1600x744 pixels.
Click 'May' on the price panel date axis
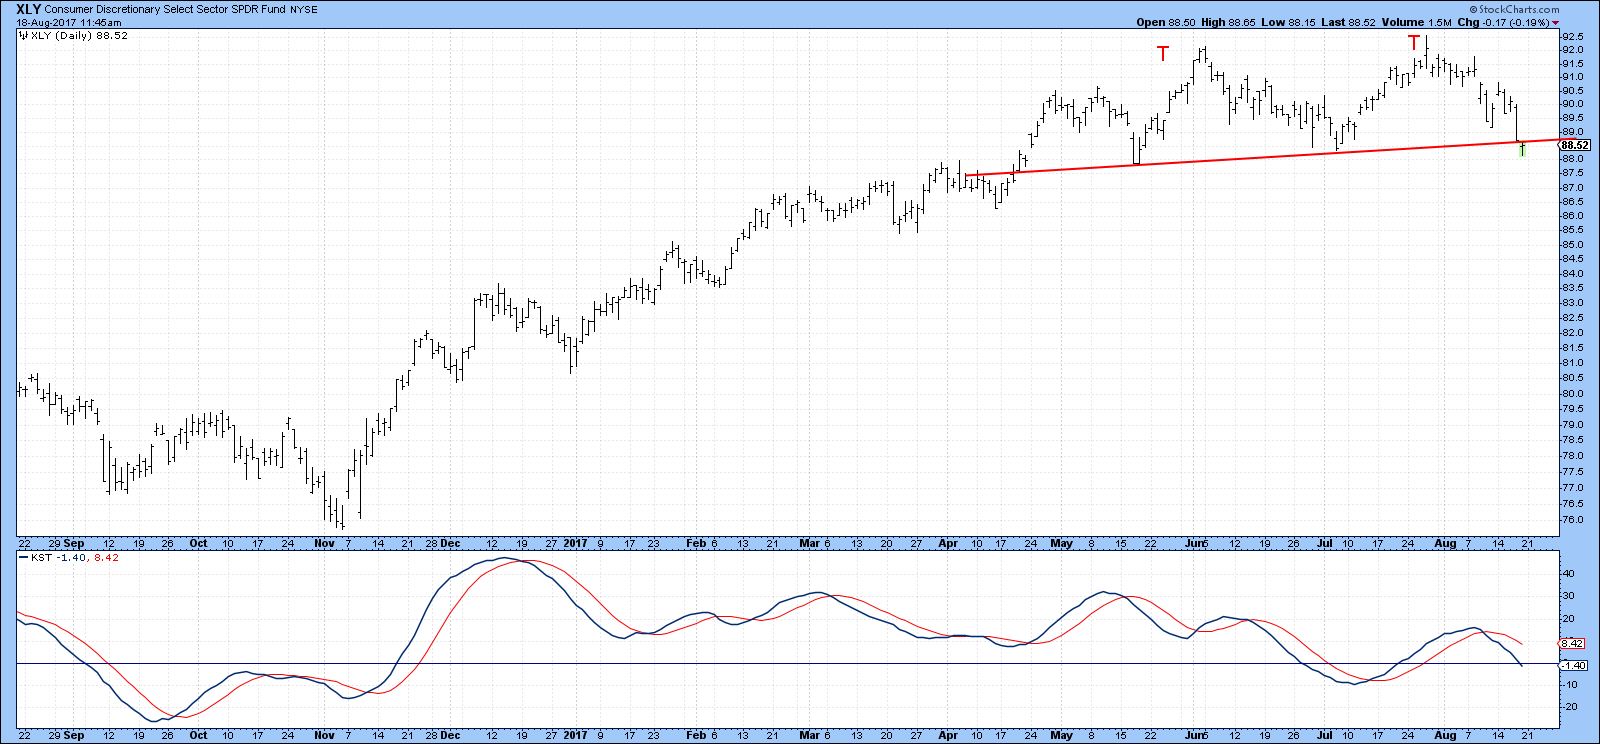click(x=1061, y=544)
